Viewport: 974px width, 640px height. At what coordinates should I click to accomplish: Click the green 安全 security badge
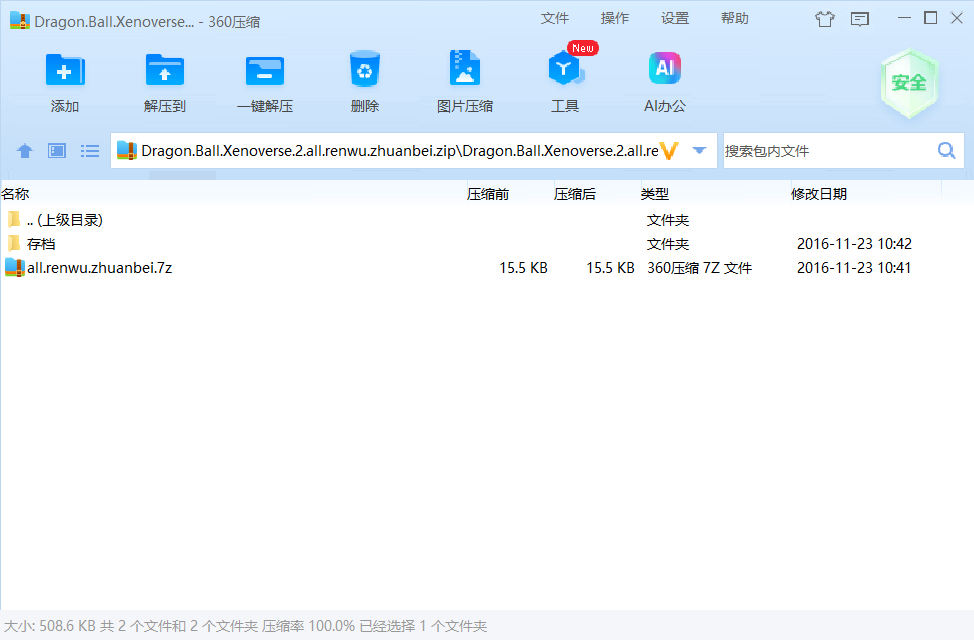pos(909,83)
